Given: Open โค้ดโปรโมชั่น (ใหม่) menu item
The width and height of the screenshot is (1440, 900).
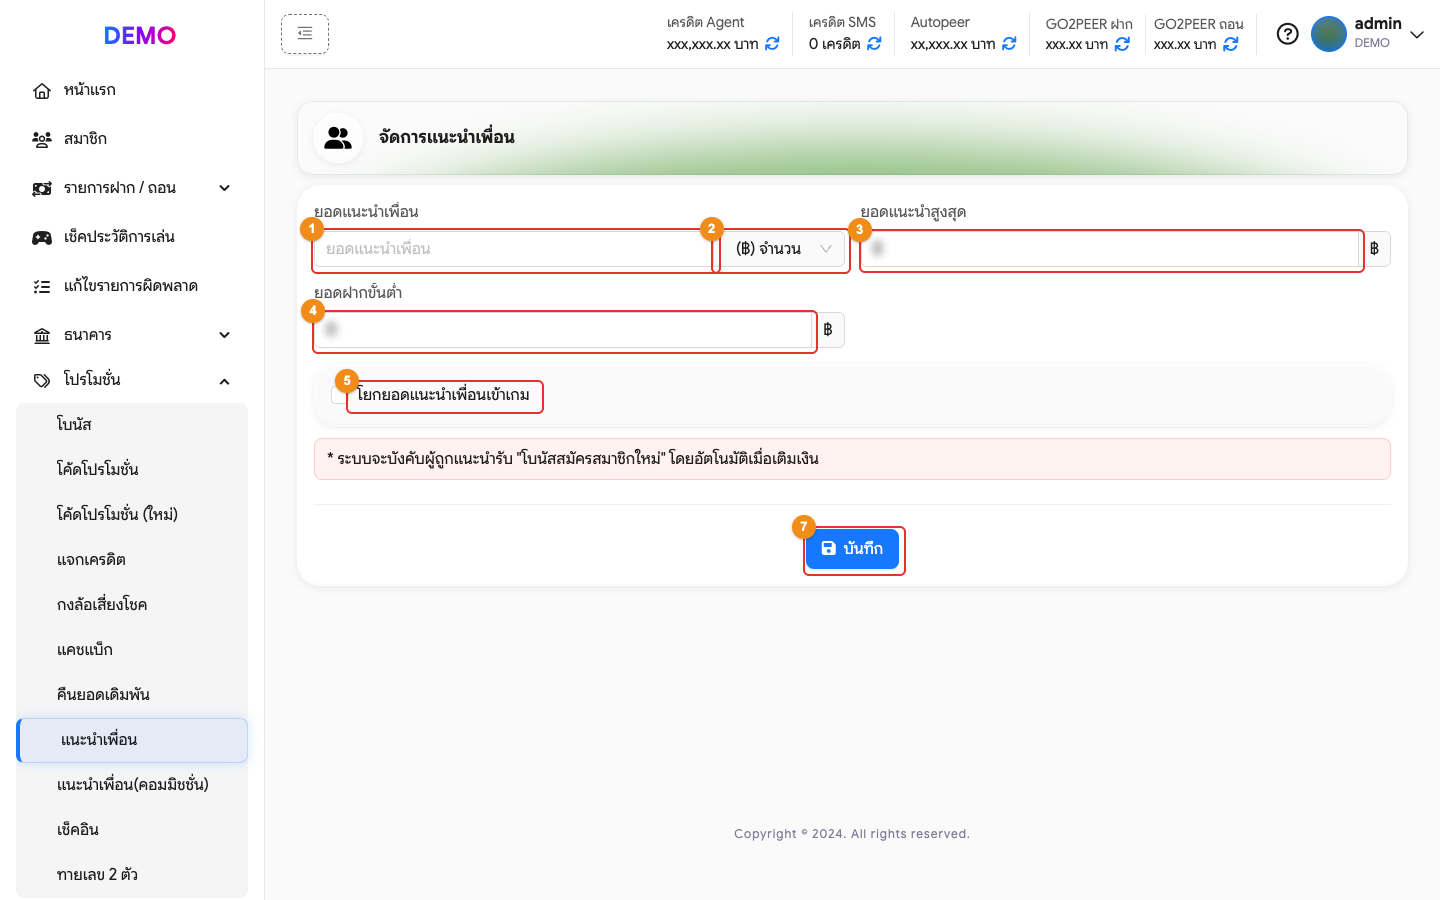Looking at the screenshot, I should tap(132, 514).
